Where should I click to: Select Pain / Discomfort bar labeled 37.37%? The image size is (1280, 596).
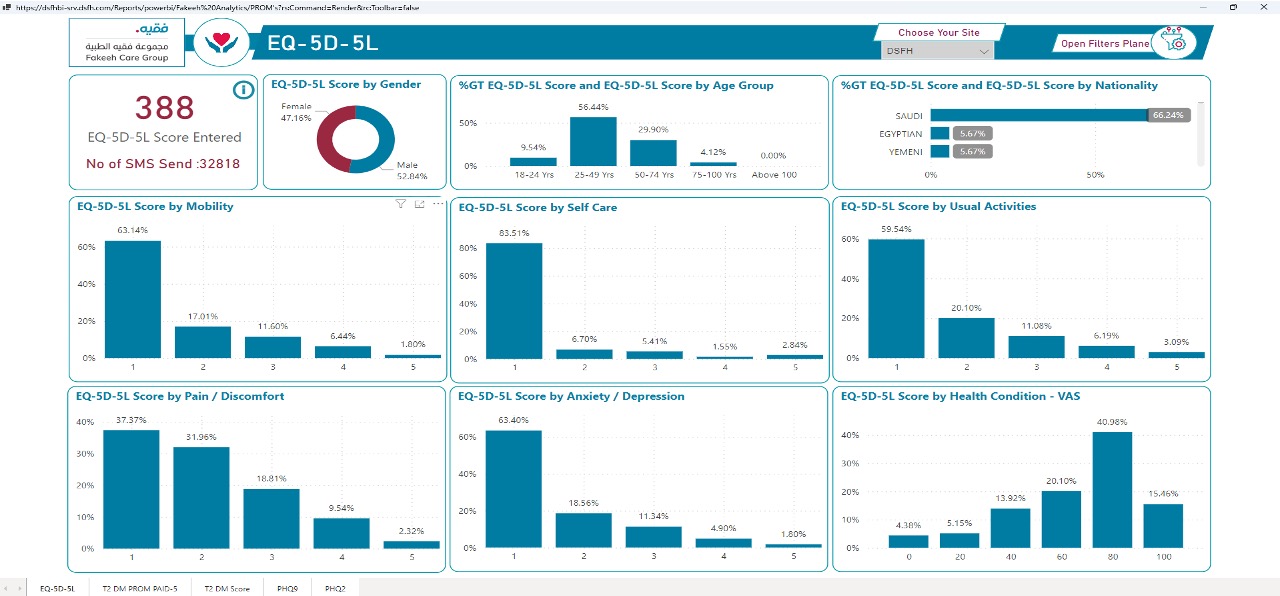click(132, 489)
